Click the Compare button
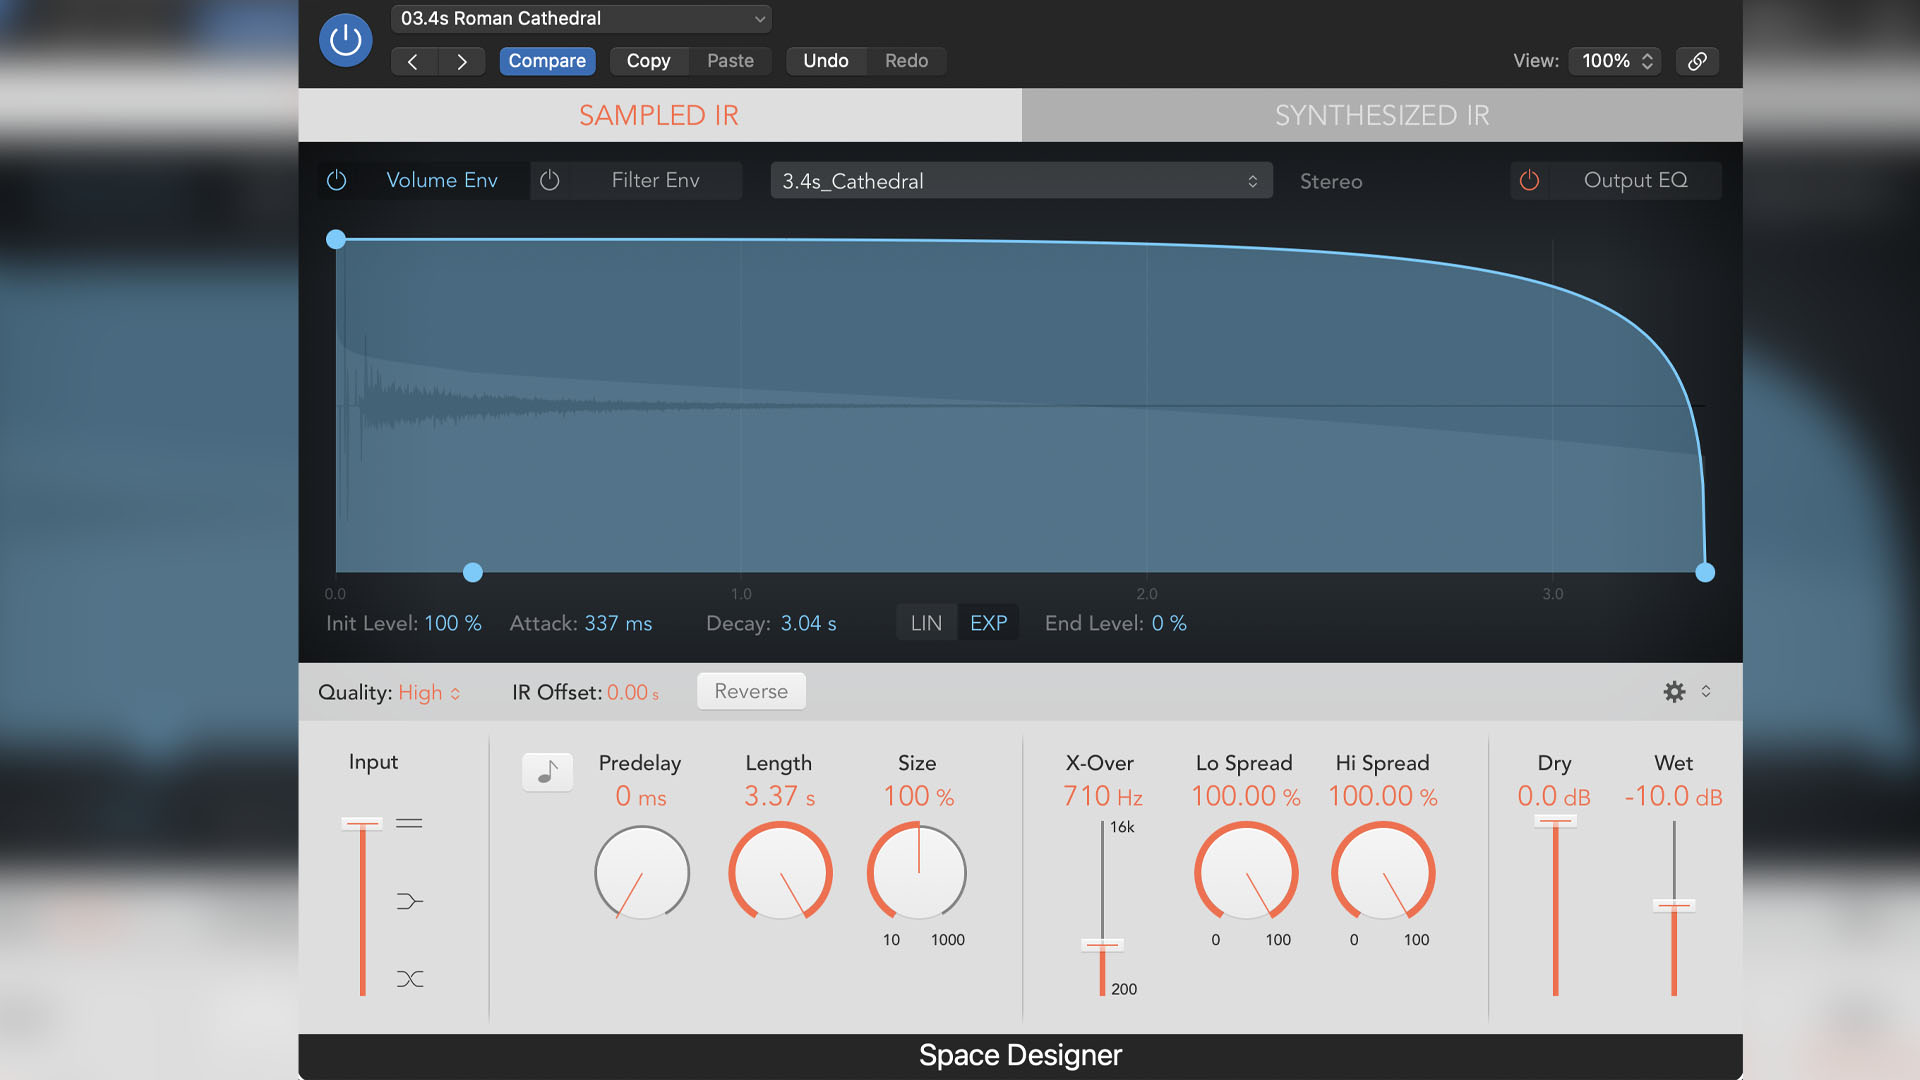This screenshot has width=1920, height=1080. pos(547,61)
